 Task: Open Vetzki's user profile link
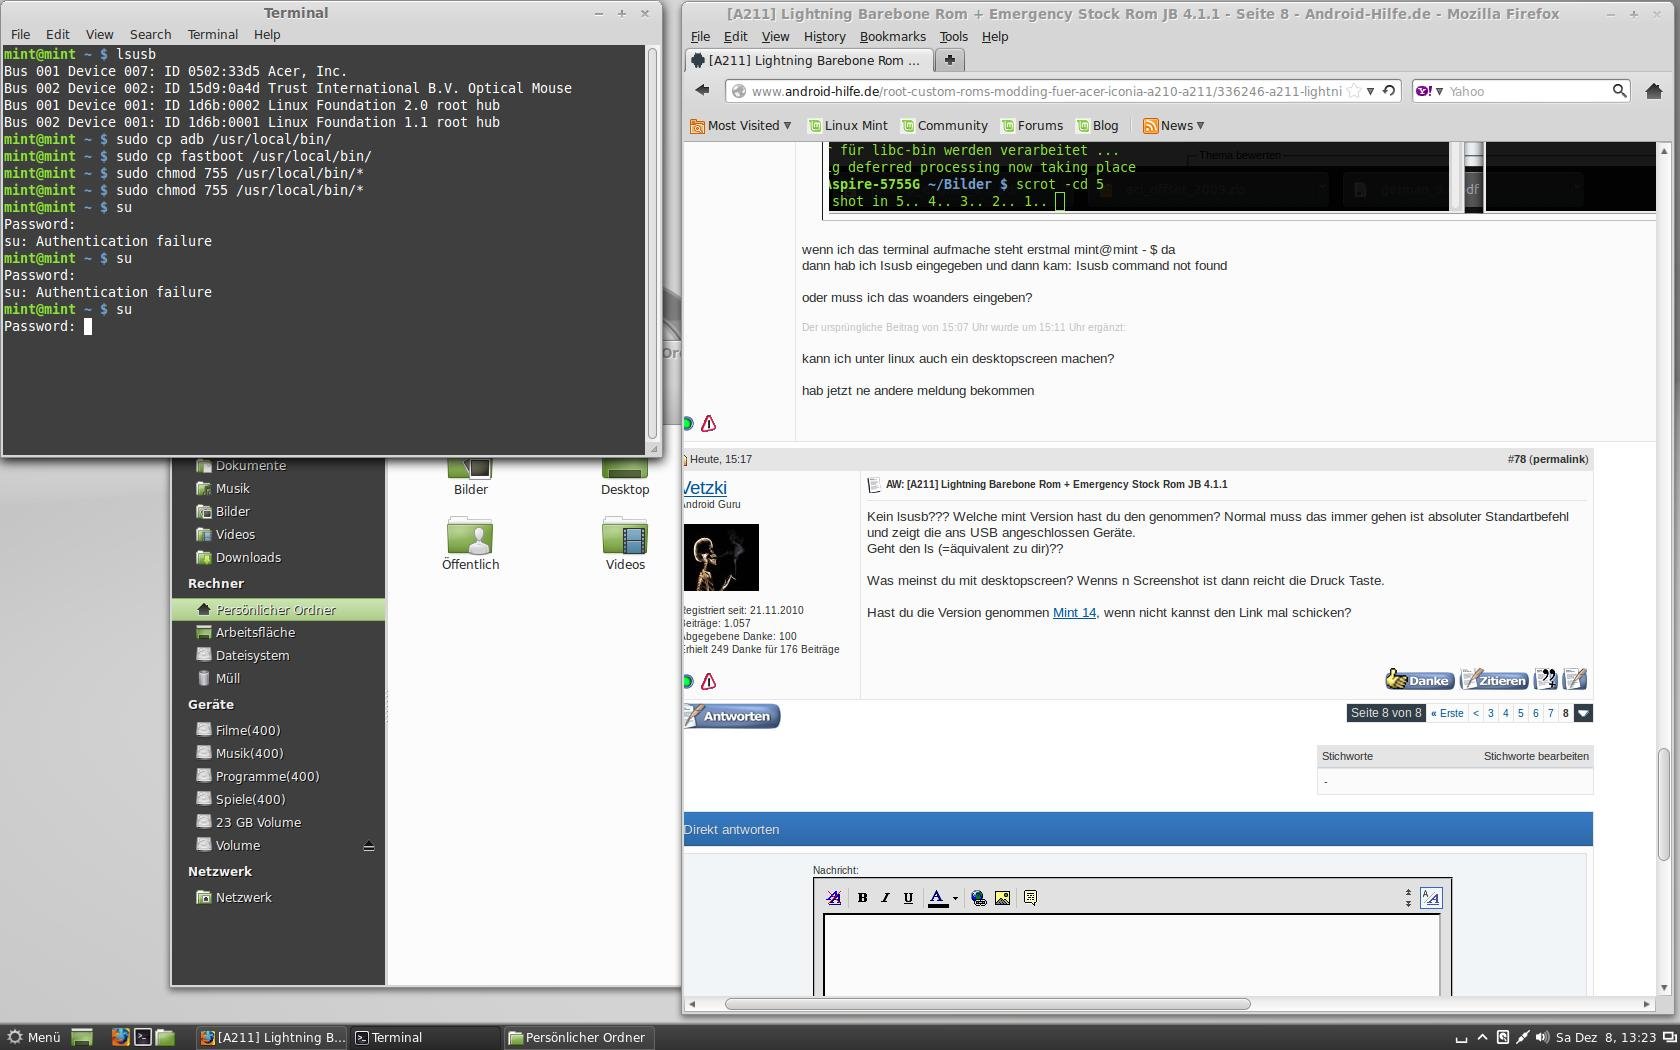click(705, 488)
